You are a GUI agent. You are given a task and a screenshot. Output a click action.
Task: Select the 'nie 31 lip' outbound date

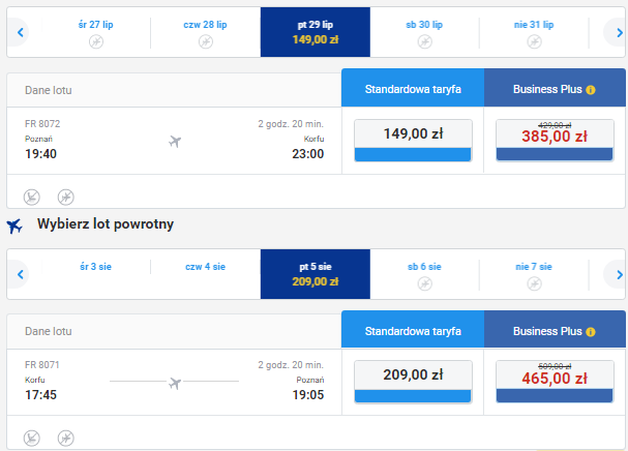pos(534,32)
